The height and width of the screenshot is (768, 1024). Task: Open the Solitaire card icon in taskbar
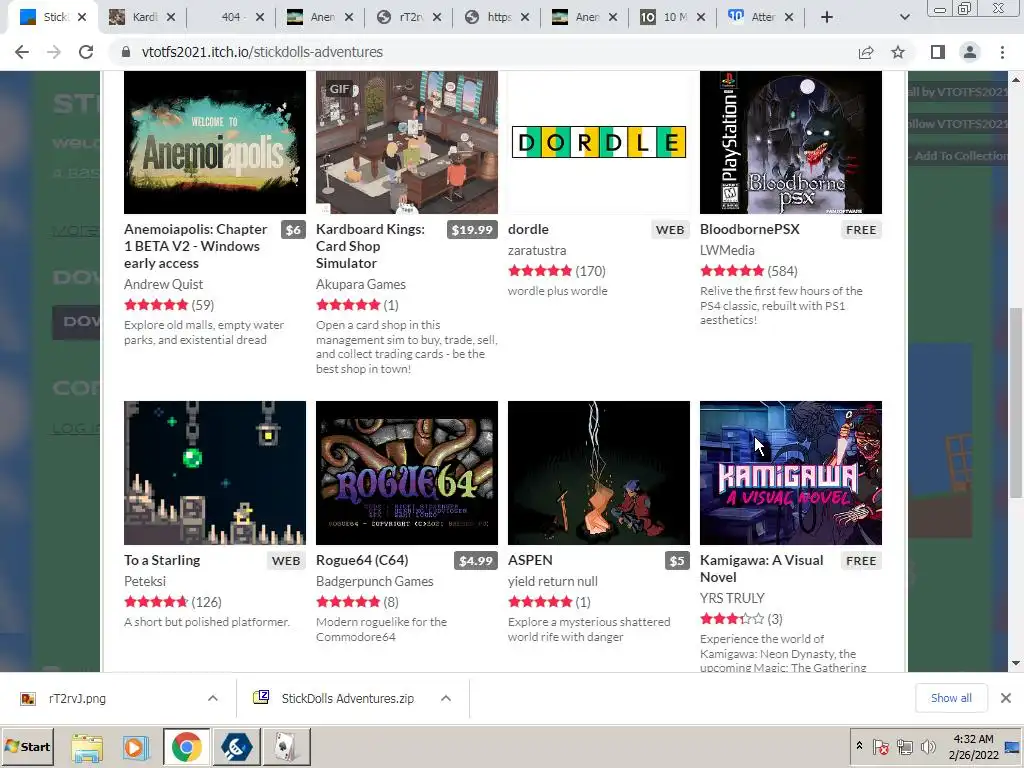pos(286,747)
